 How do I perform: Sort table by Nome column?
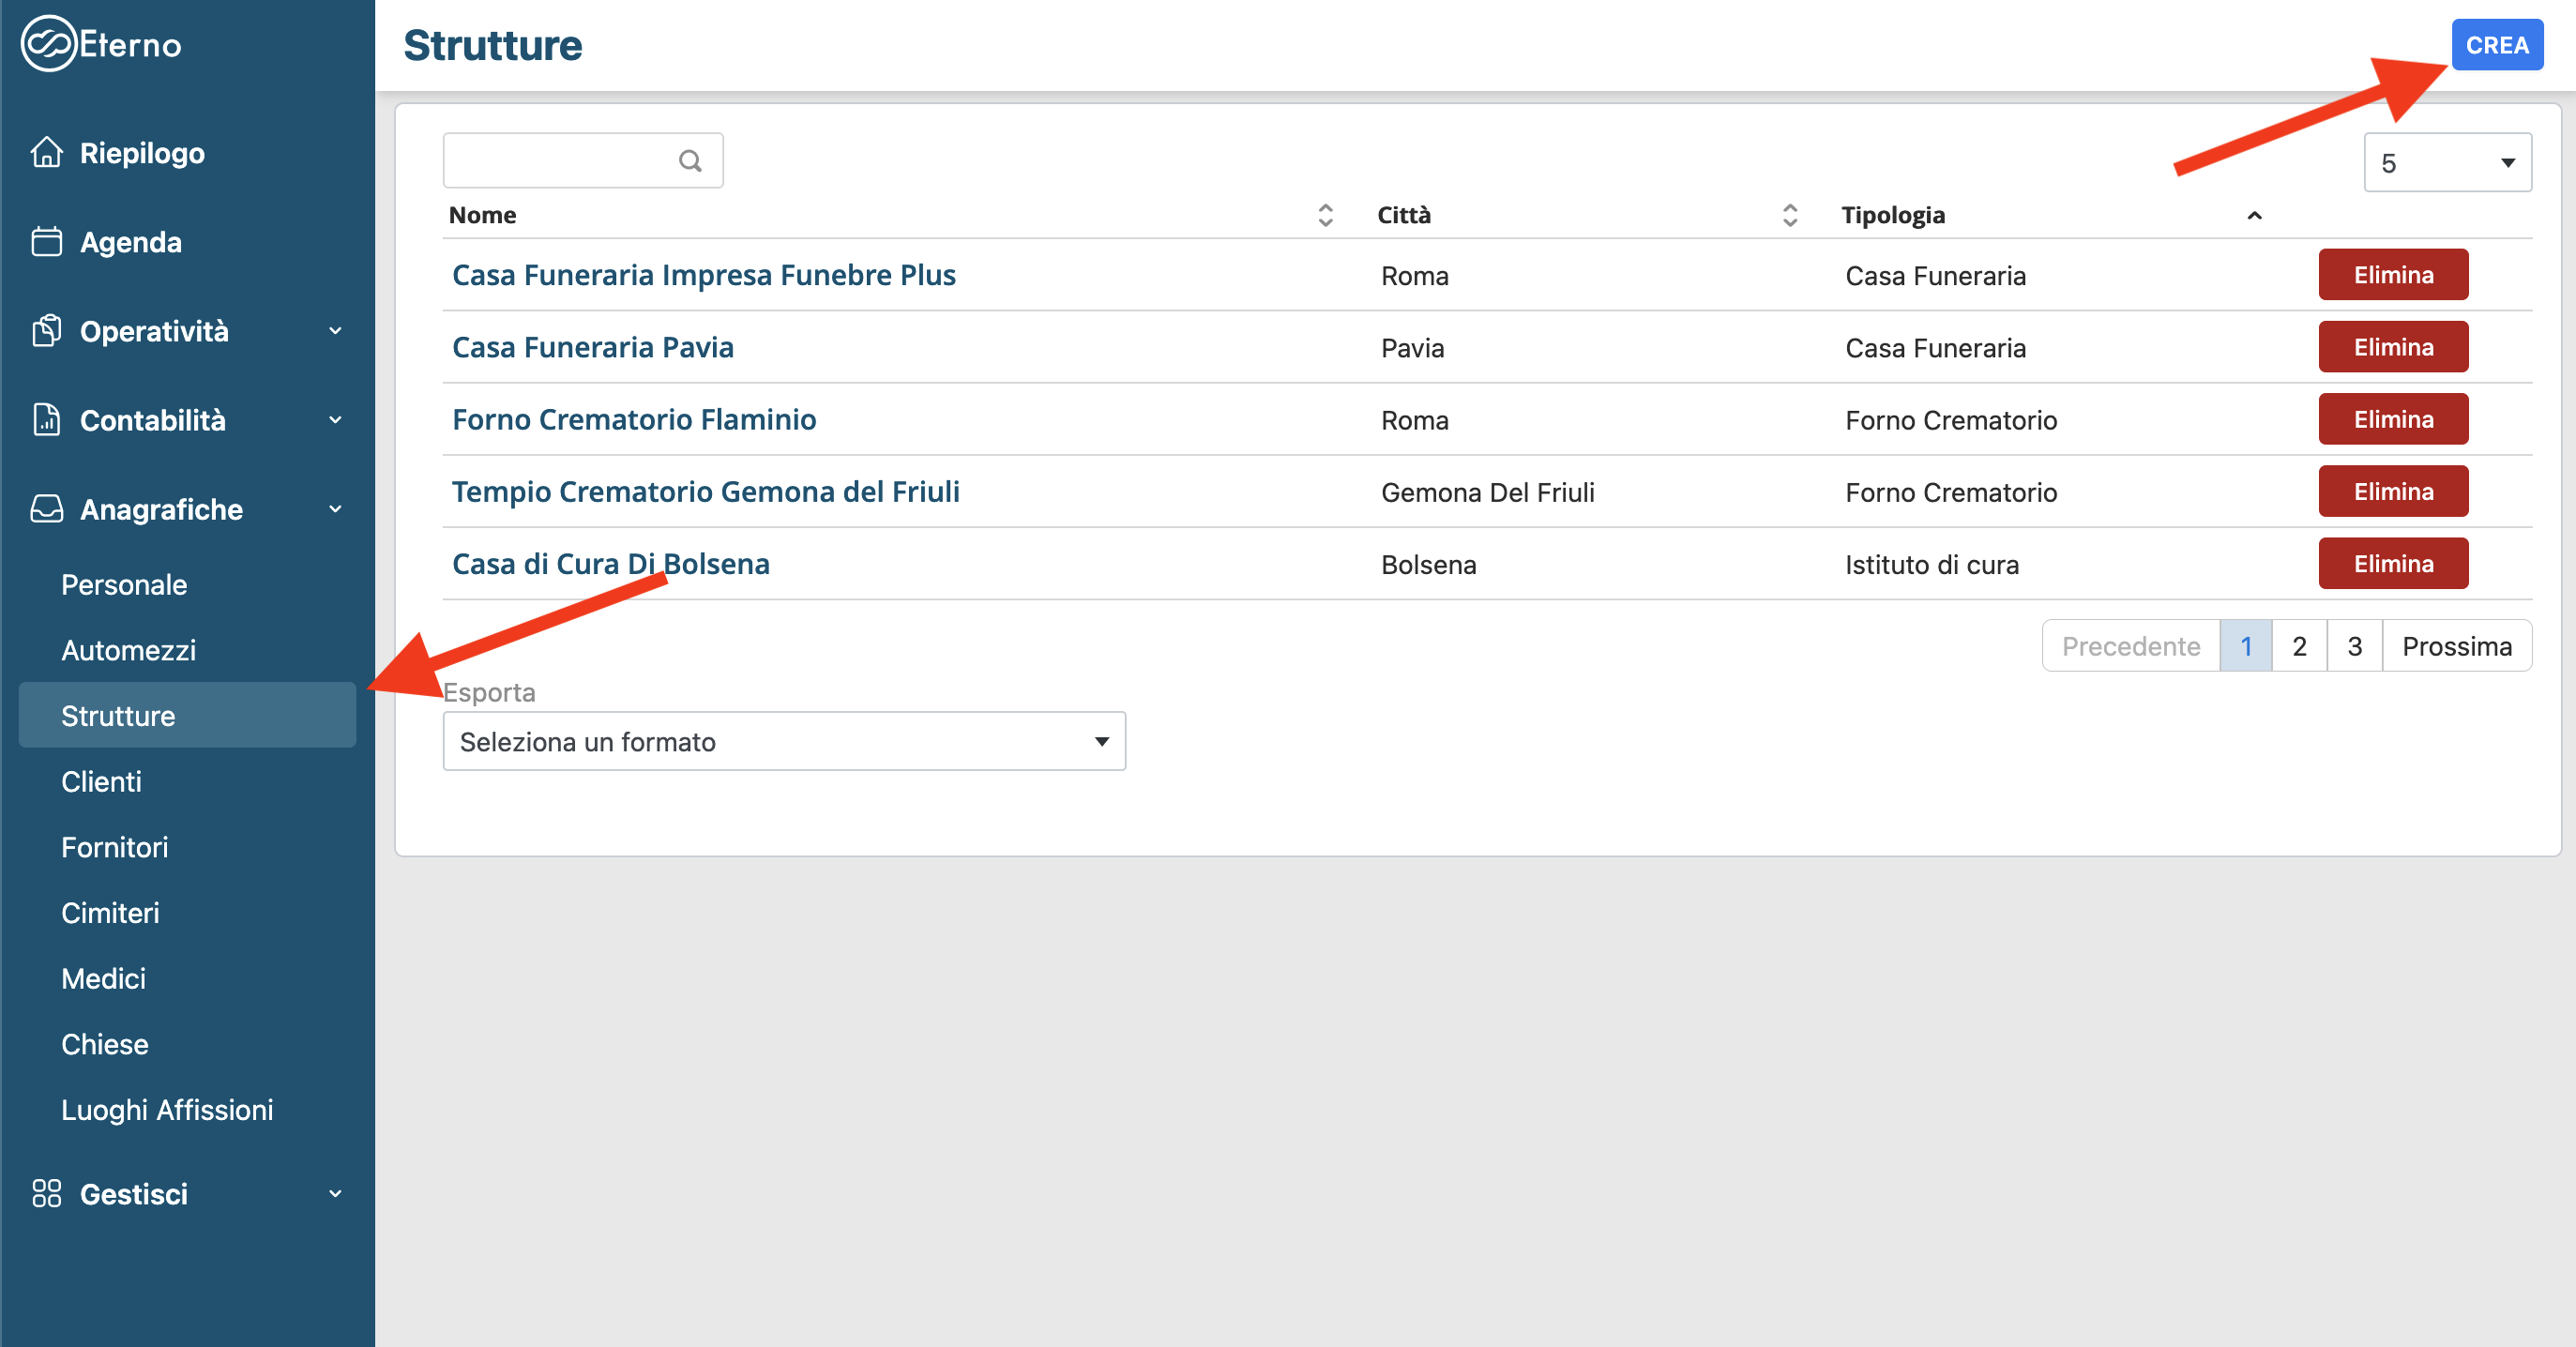point(1325,215)
